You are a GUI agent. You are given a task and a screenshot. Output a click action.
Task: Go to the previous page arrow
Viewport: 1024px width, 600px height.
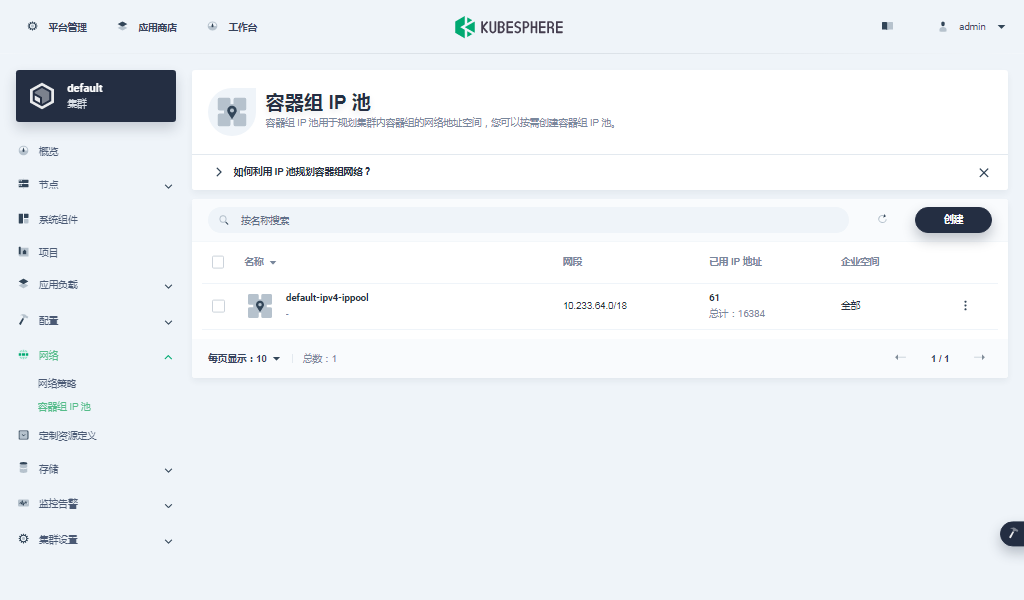[900, 357]
